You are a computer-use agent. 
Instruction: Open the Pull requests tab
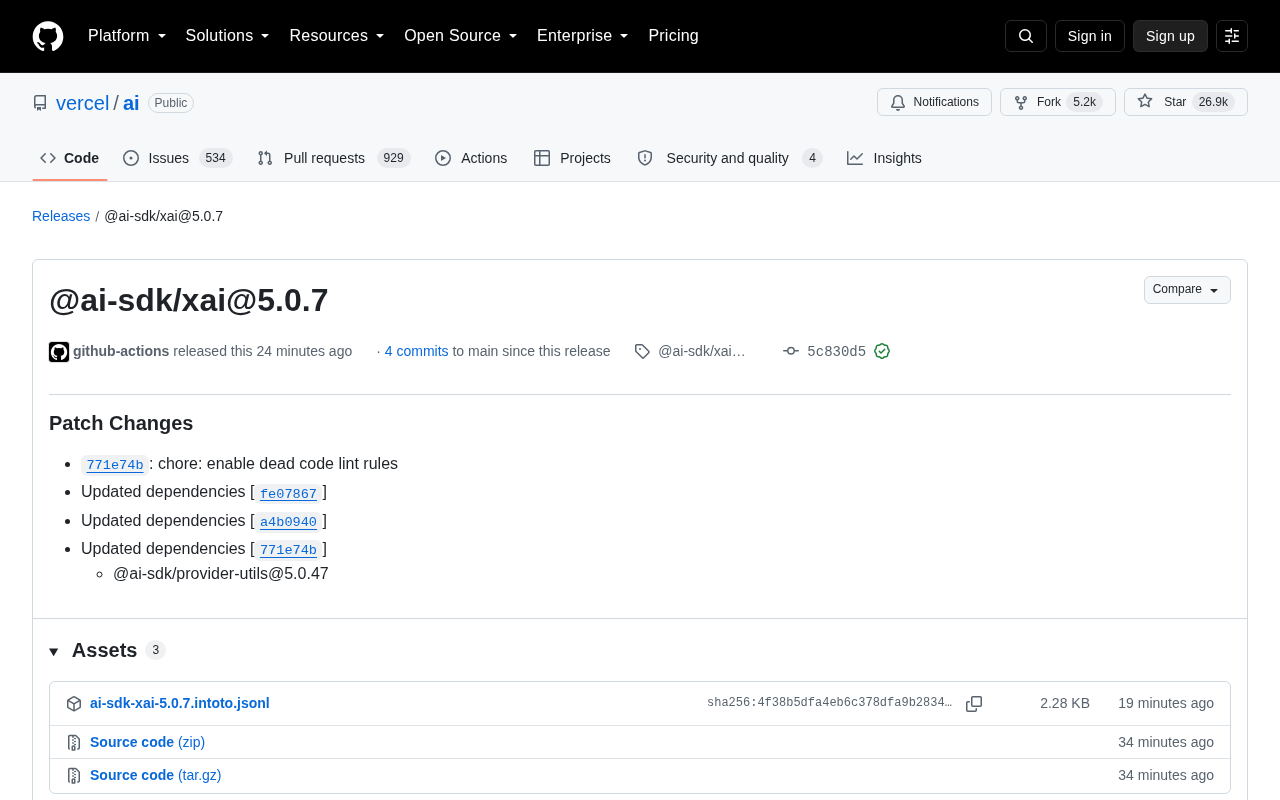(x=333, y=158)
